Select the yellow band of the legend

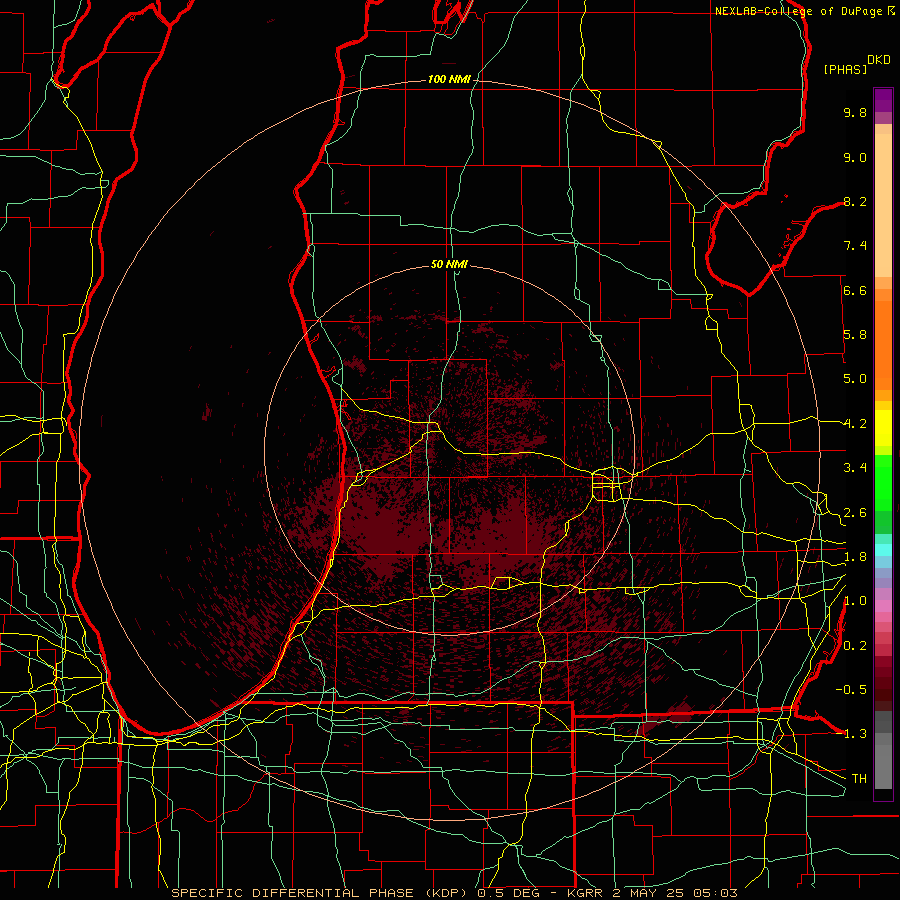tap(883, 428)
